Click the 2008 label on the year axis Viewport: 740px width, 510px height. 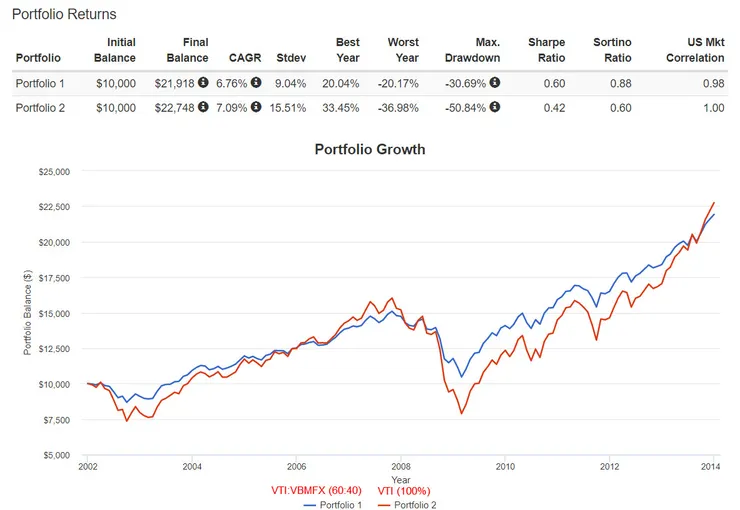(x=401, y=466)
